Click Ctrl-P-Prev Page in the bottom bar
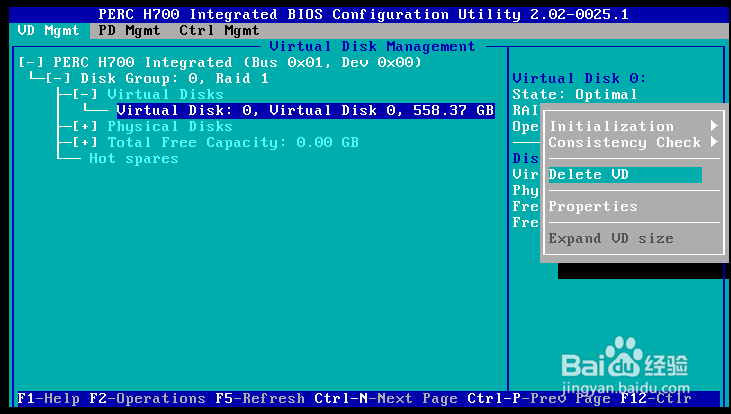731x414 pixels. (x=539, y=399)
